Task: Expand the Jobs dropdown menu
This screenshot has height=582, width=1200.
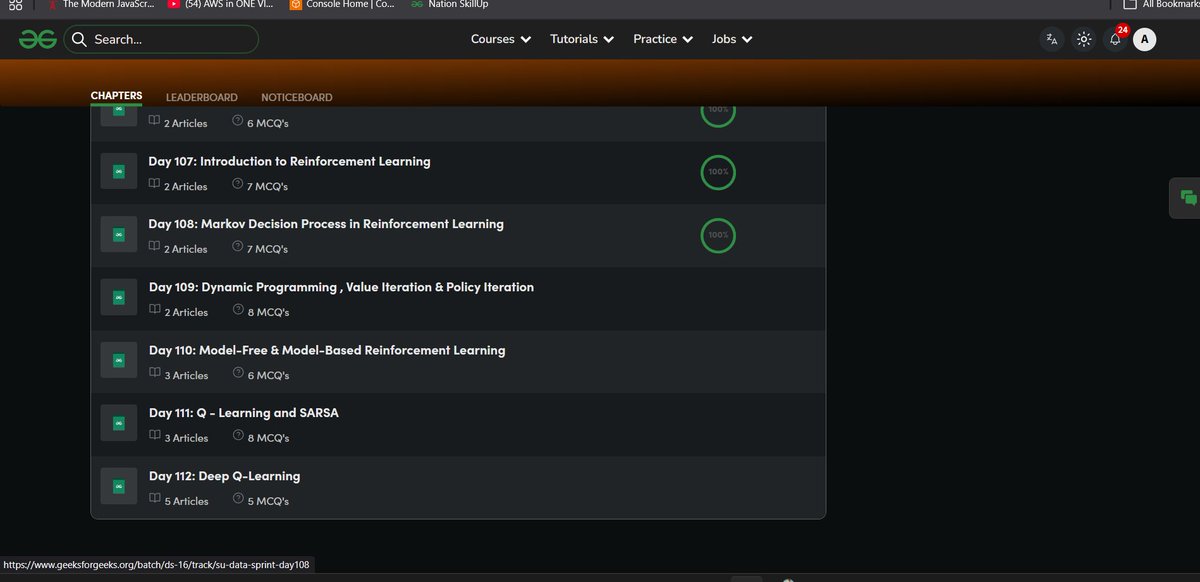Action: [x=732, y=39]
